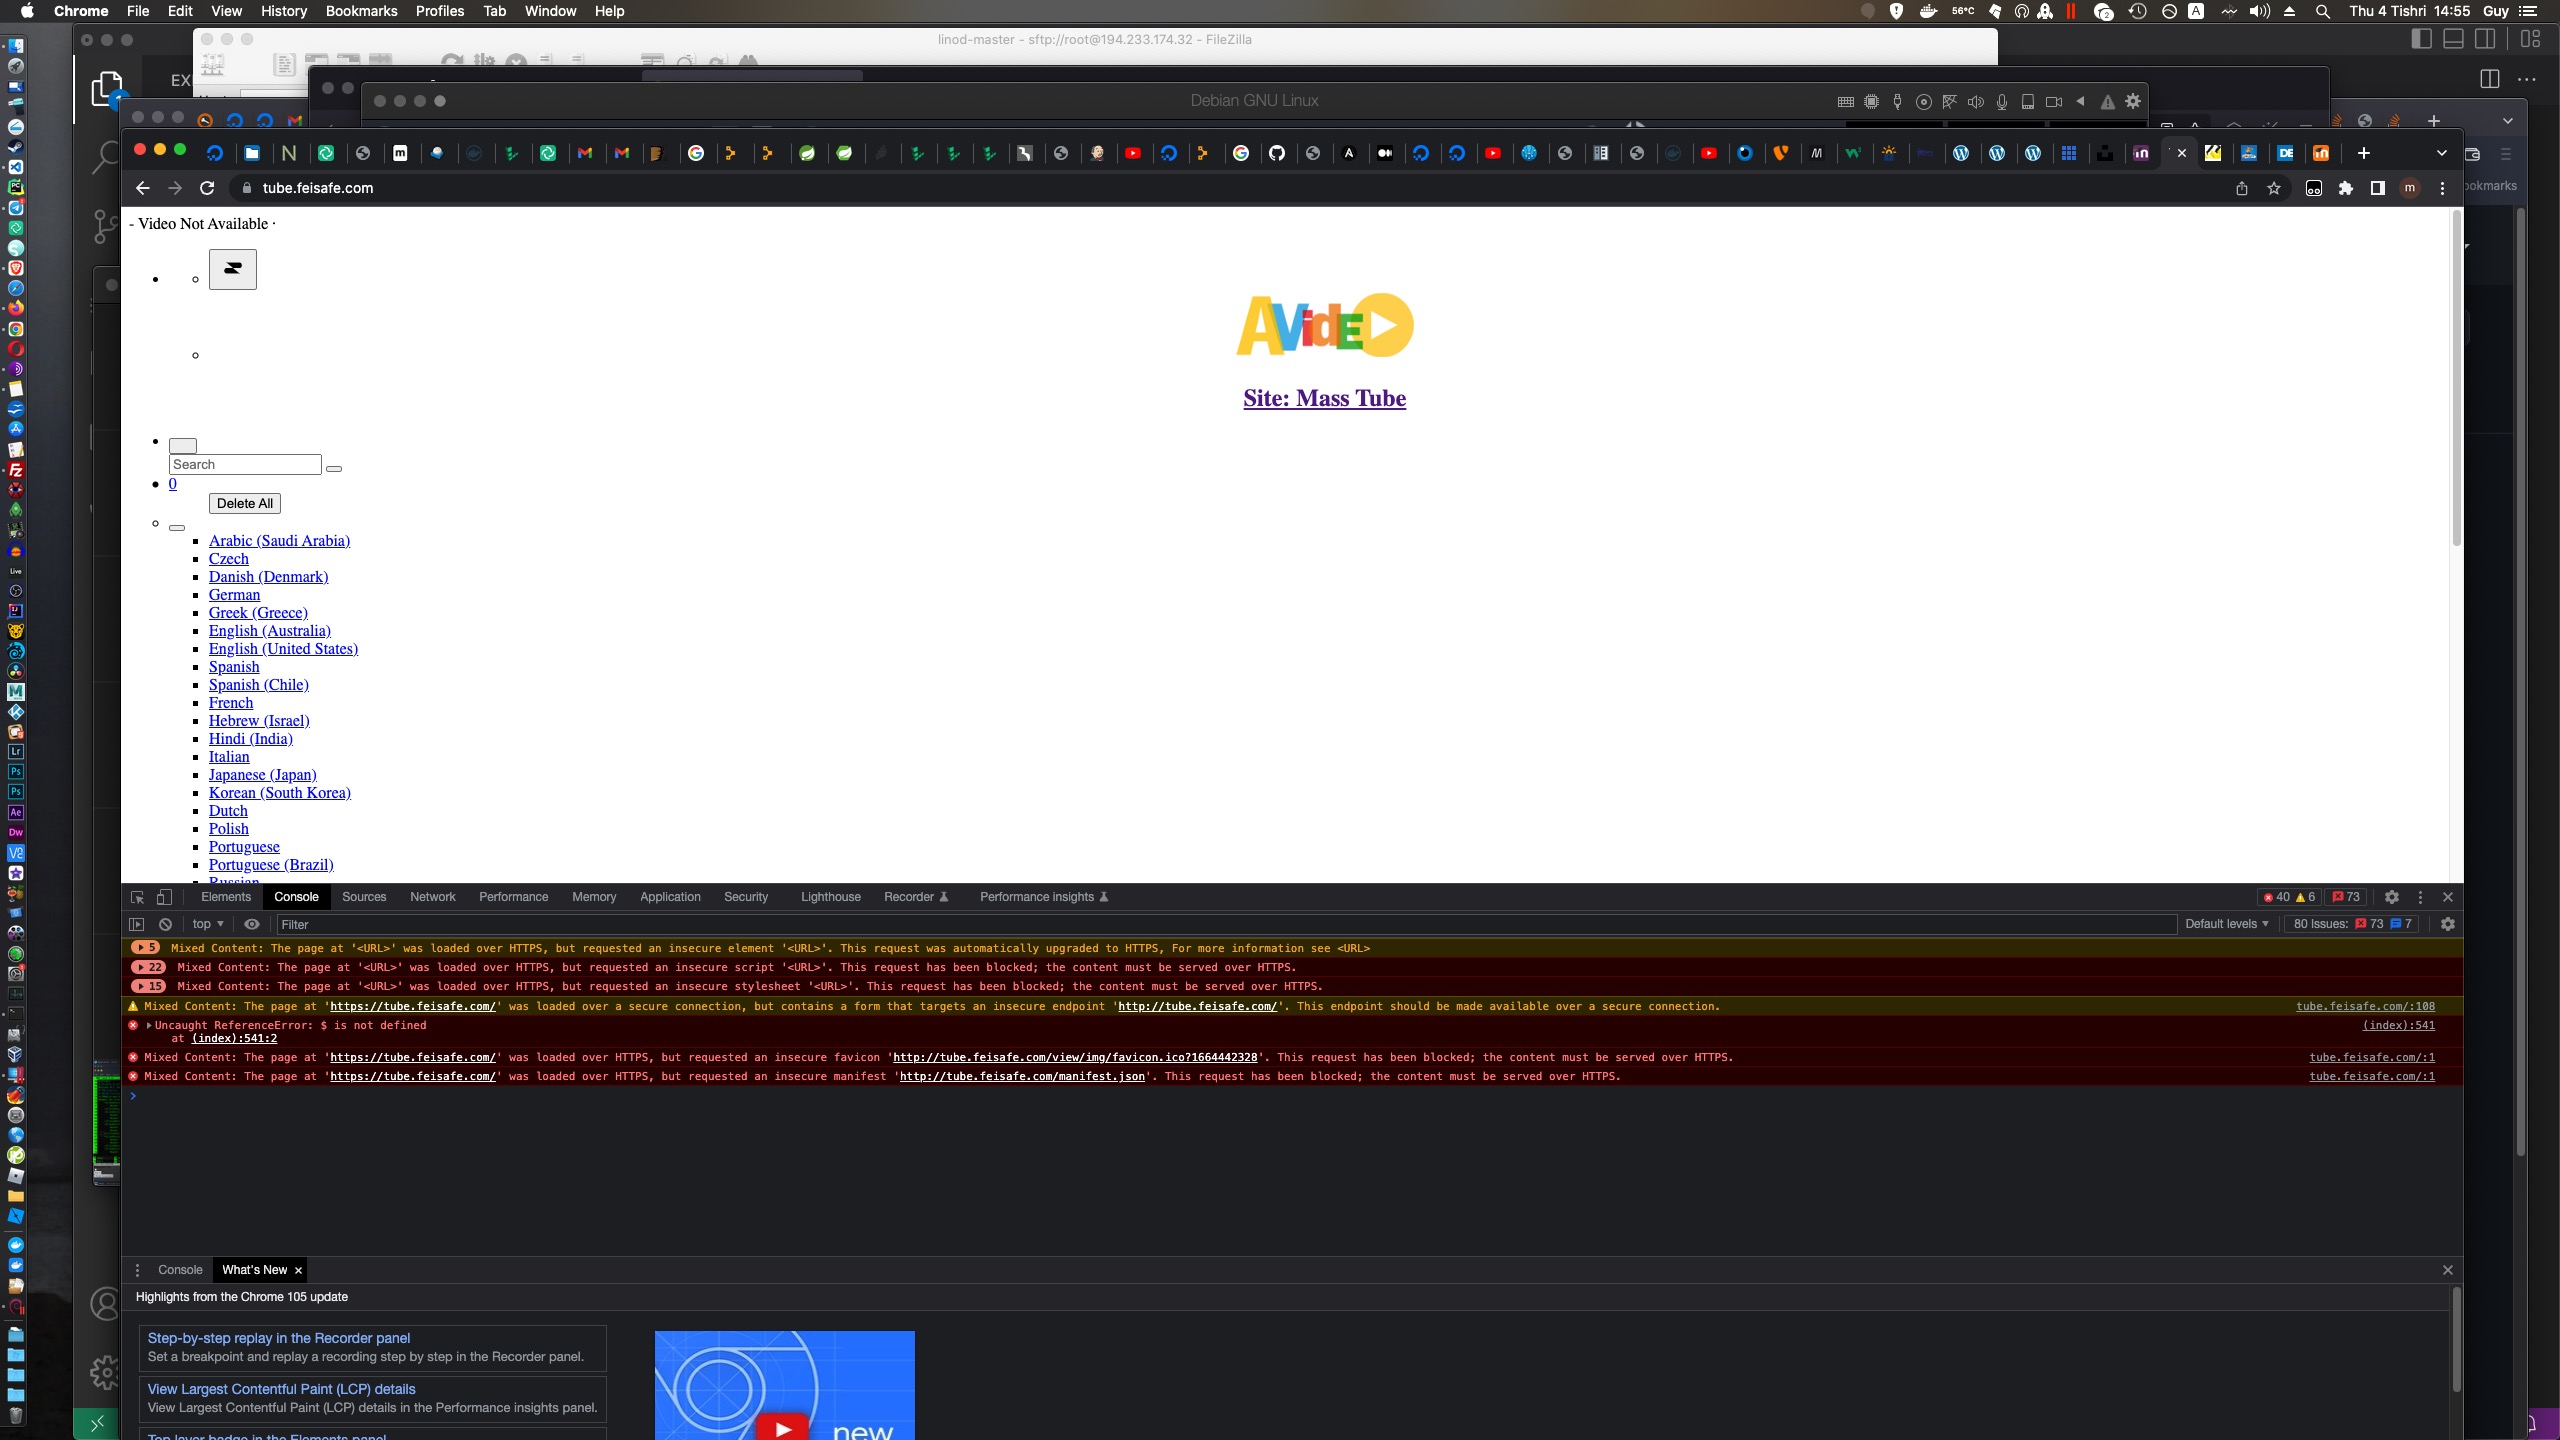Viewport: 2560px width, 1440px height.
Task: Click the microphone icon on the VM toolbar
Action: click(2002, 101)
